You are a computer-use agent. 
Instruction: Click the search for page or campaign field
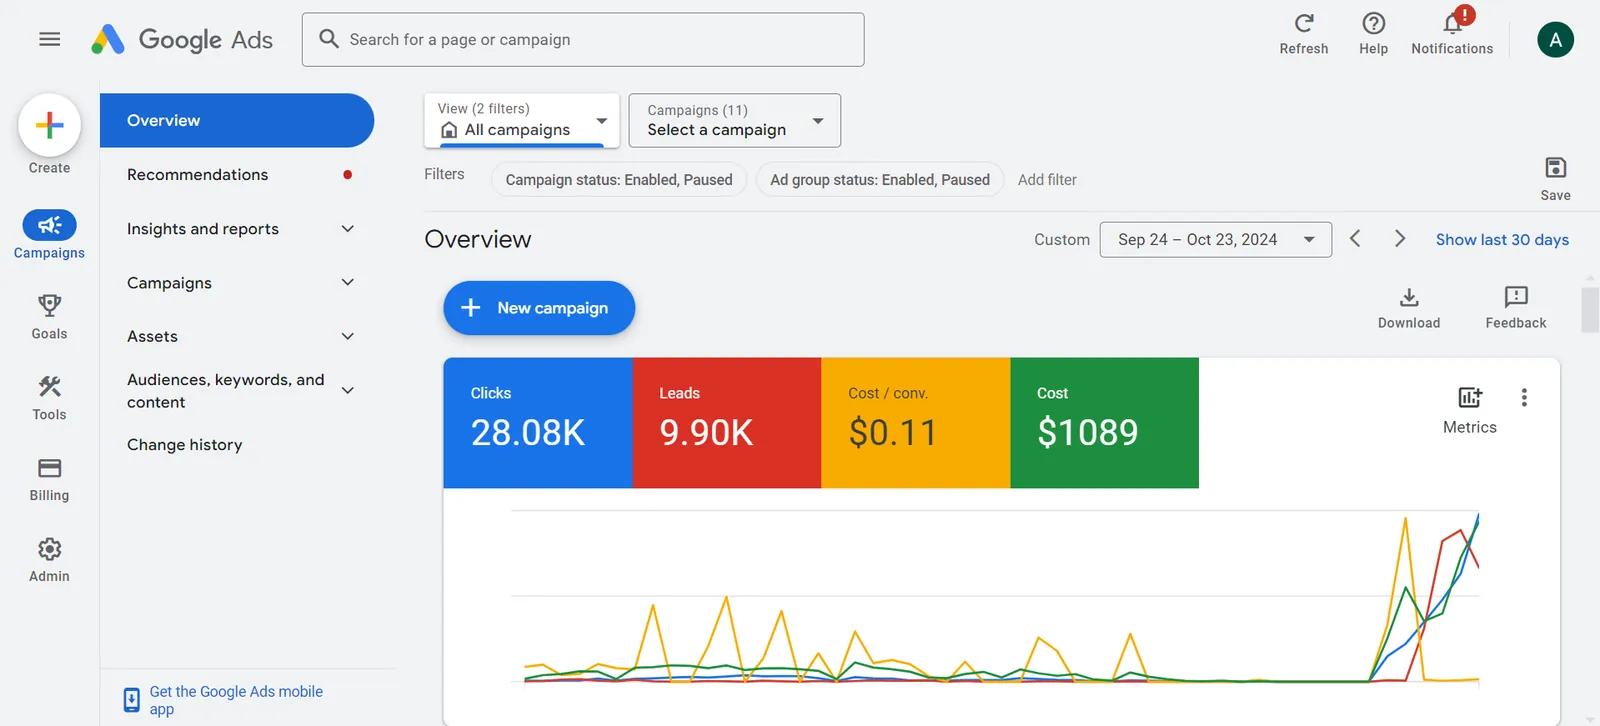(x=583, y=40)
